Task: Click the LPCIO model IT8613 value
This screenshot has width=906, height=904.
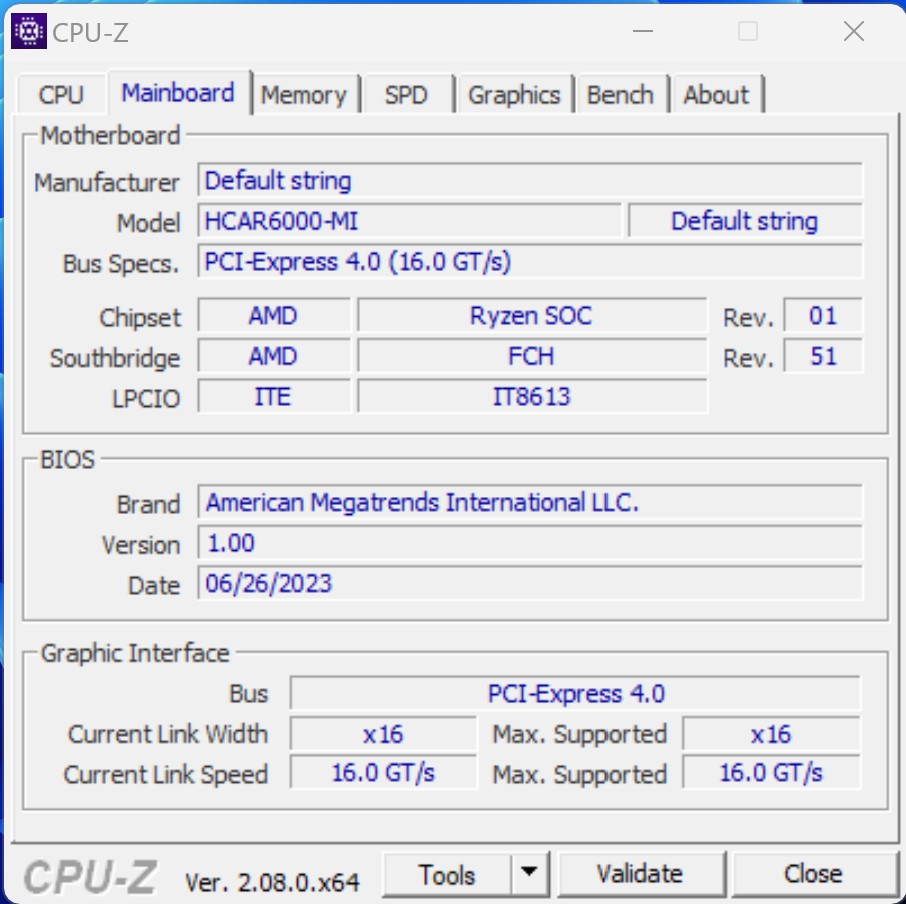Action: [532, 396]
